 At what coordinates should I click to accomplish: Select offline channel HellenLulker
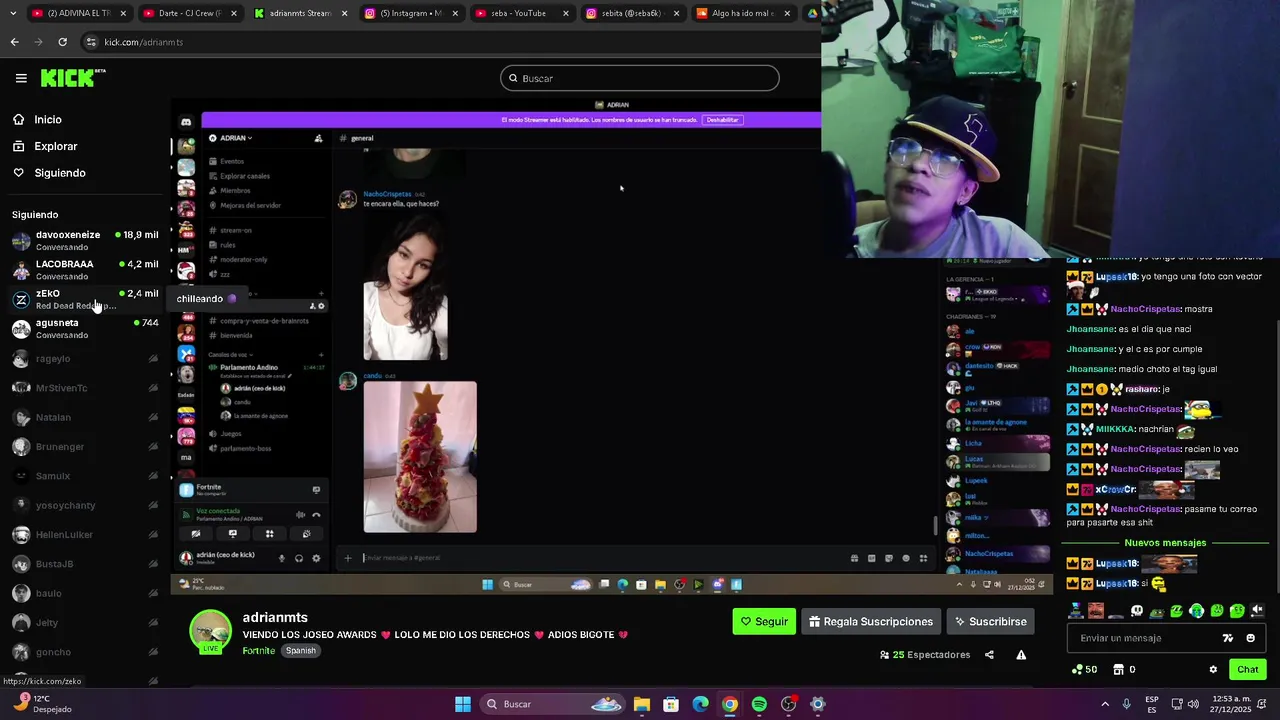(85, 534)
